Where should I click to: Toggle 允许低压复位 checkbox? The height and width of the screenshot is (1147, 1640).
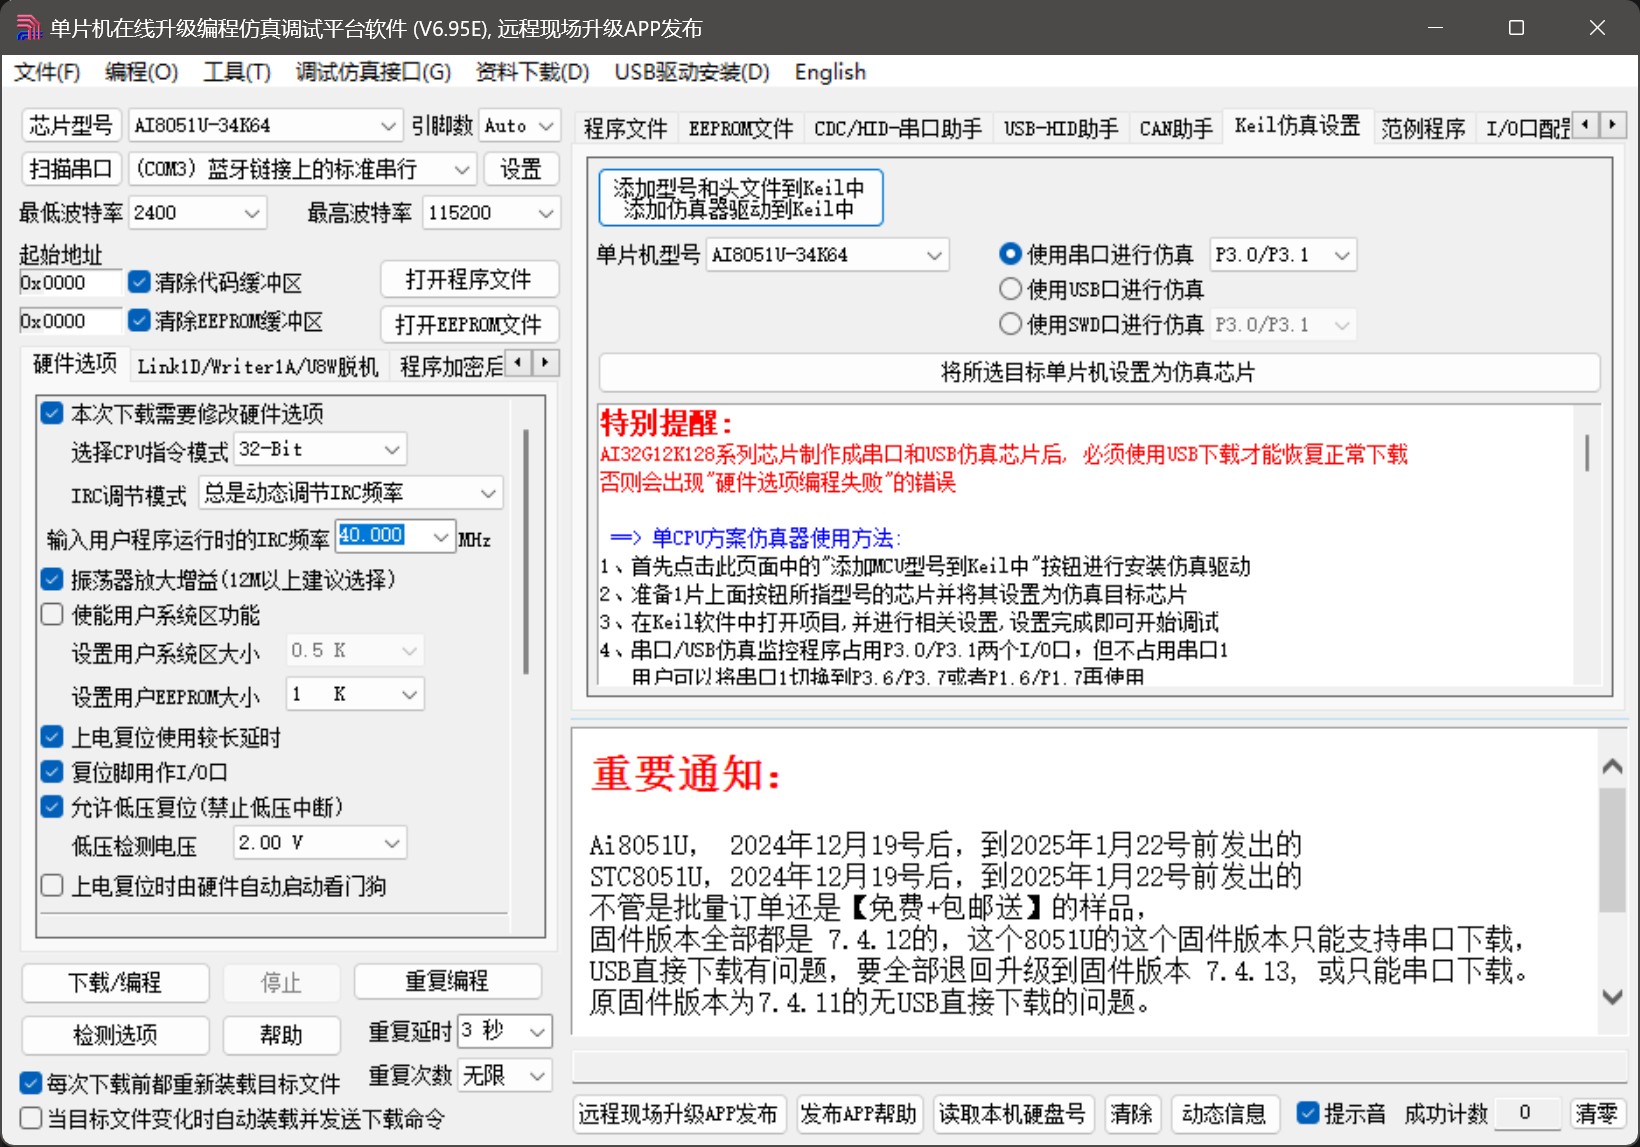pyautogui.click(x=52, y=807)
